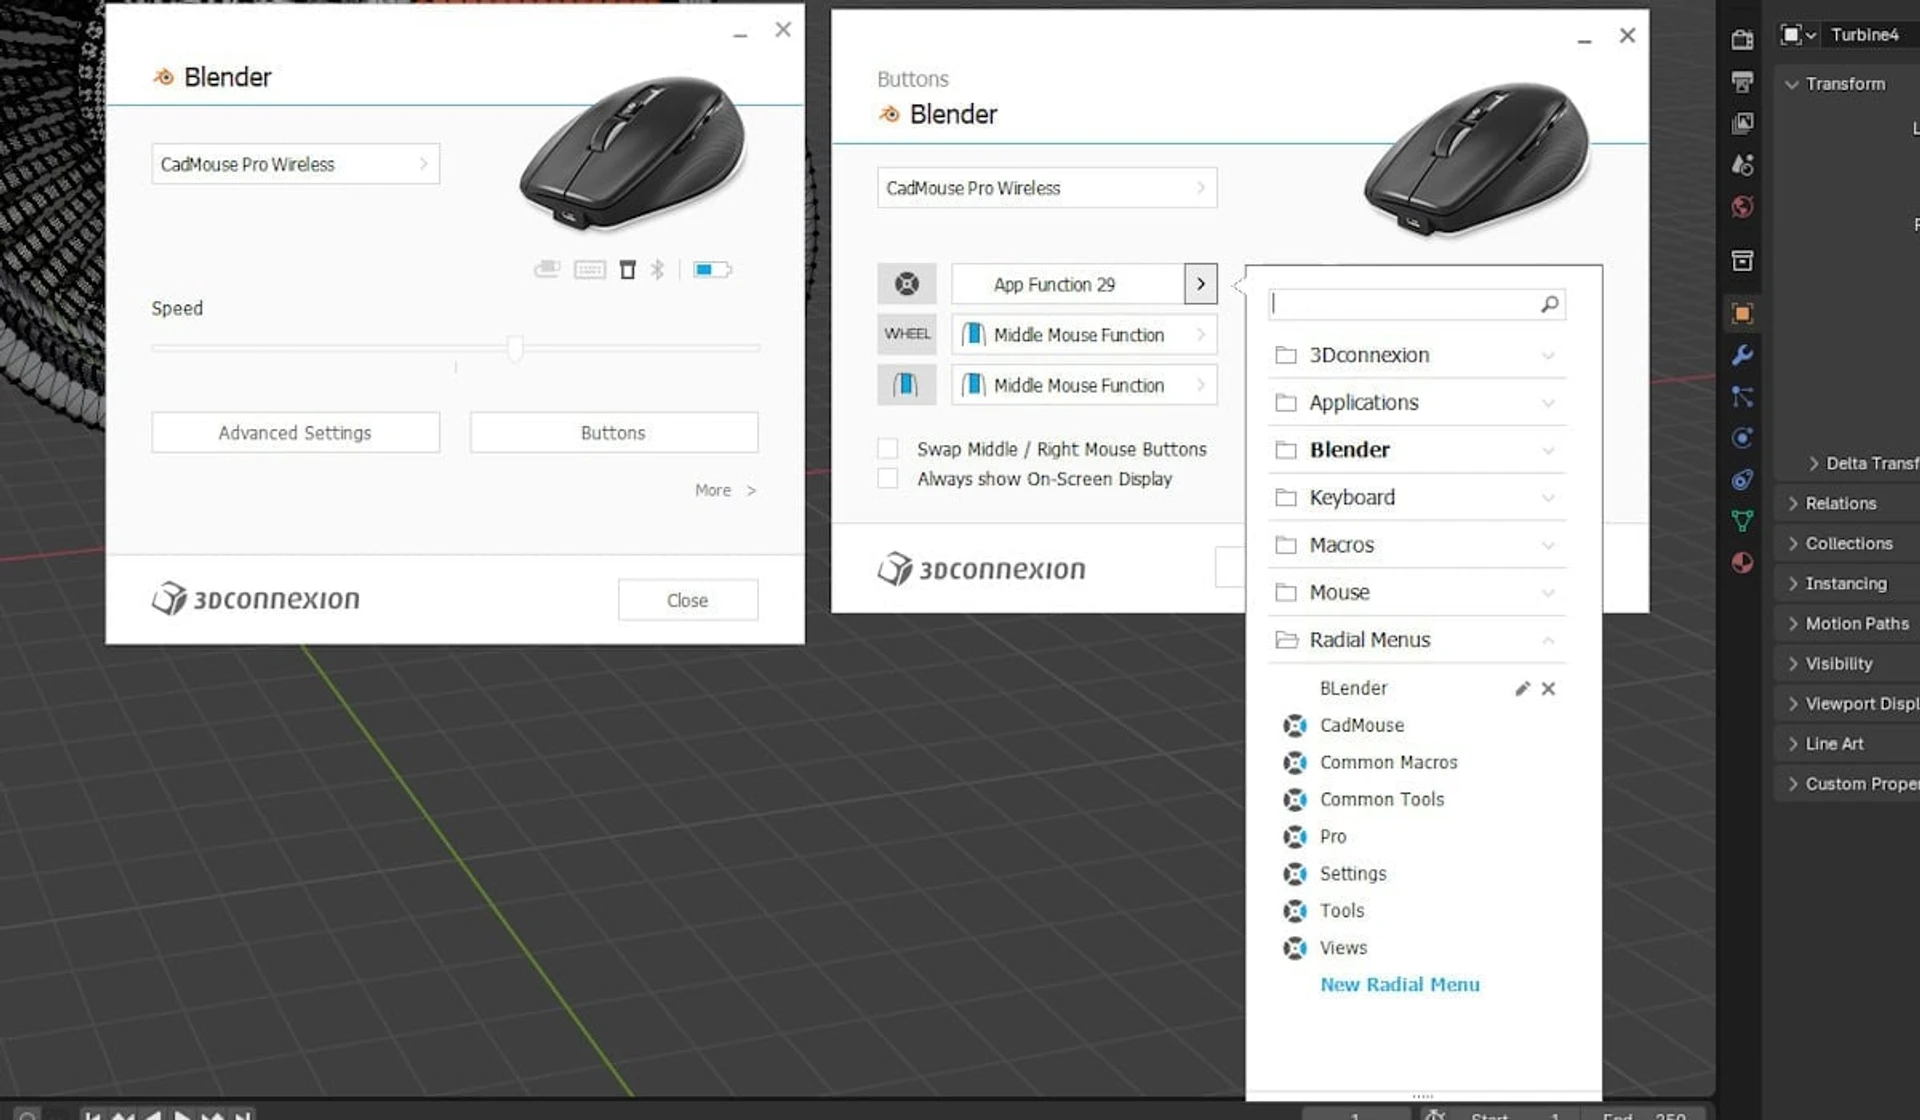
Task: Expand the Mouse folder
Action: pos(1416,592)
